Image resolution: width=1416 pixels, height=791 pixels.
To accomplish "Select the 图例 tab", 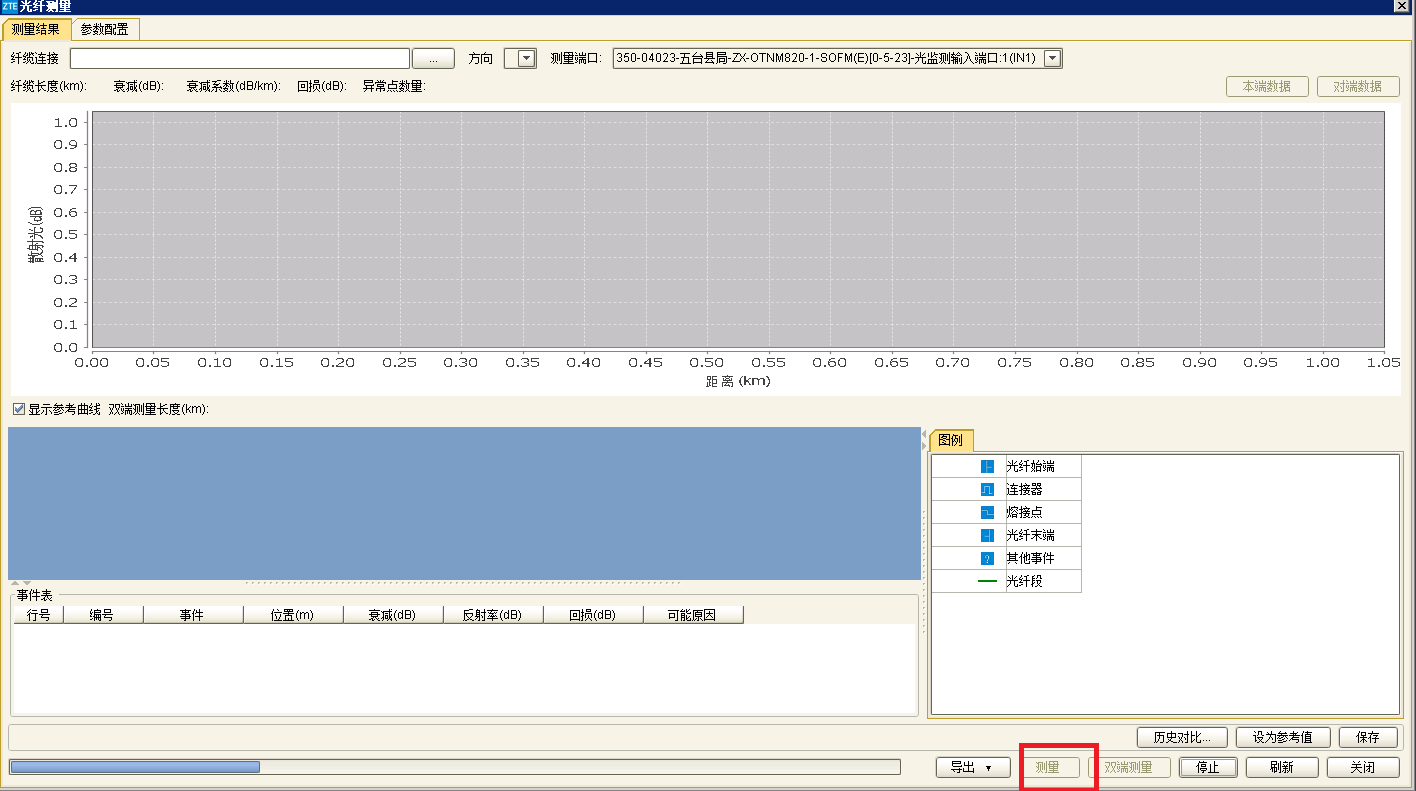I will click(950, 441).
